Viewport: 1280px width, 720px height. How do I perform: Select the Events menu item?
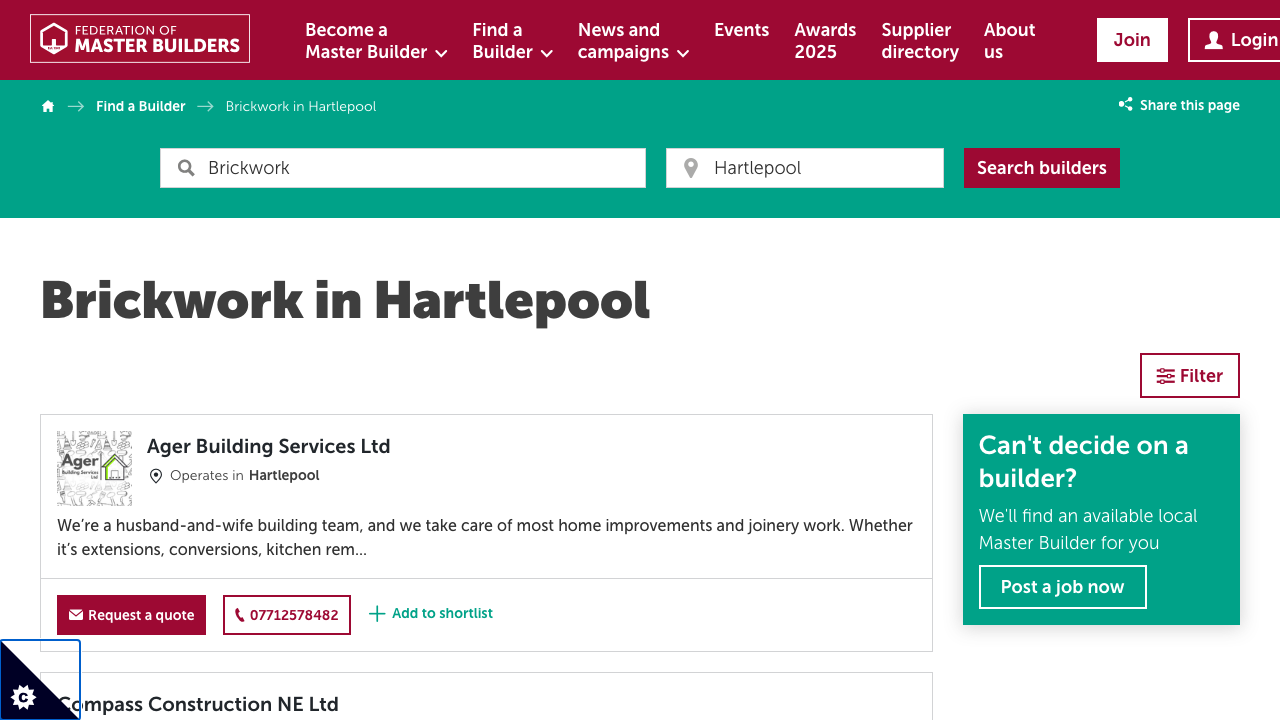(x=741, y=30)
